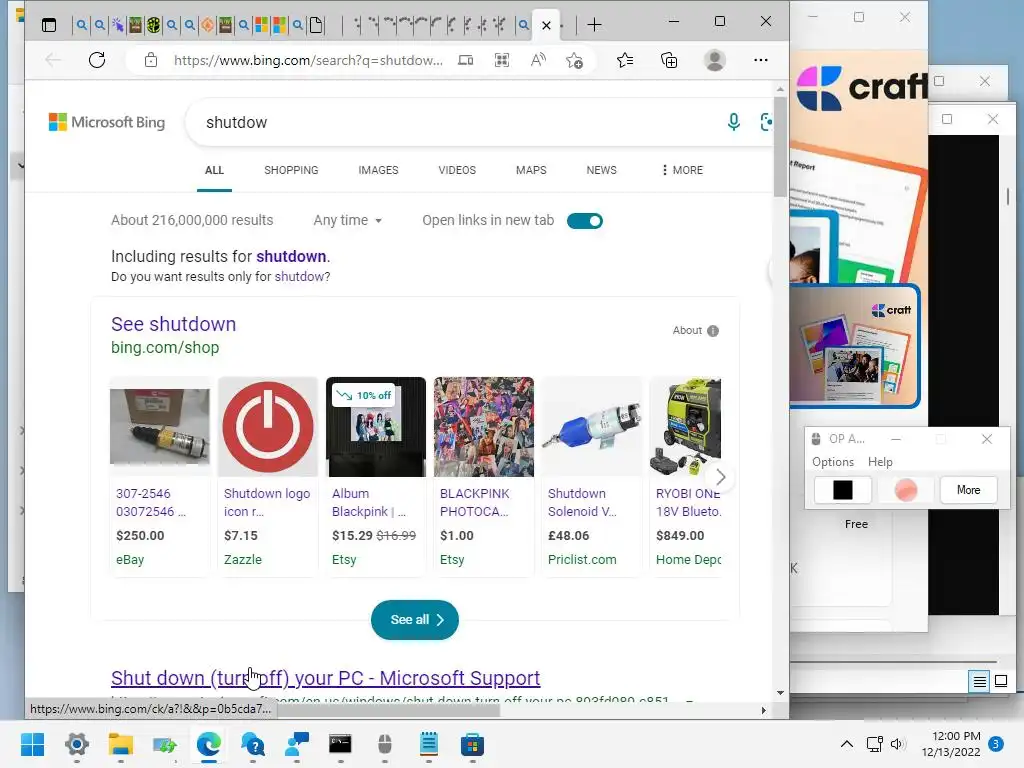Click the browser address bar URL

(308, 61)
